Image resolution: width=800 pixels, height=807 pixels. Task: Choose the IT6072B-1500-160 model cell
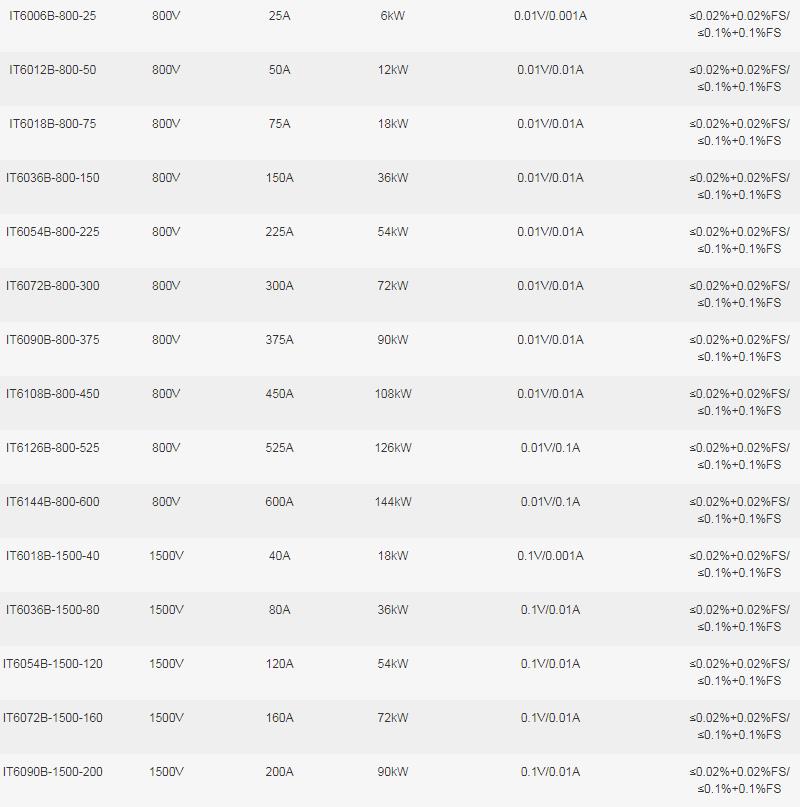[x=53, y=718]
